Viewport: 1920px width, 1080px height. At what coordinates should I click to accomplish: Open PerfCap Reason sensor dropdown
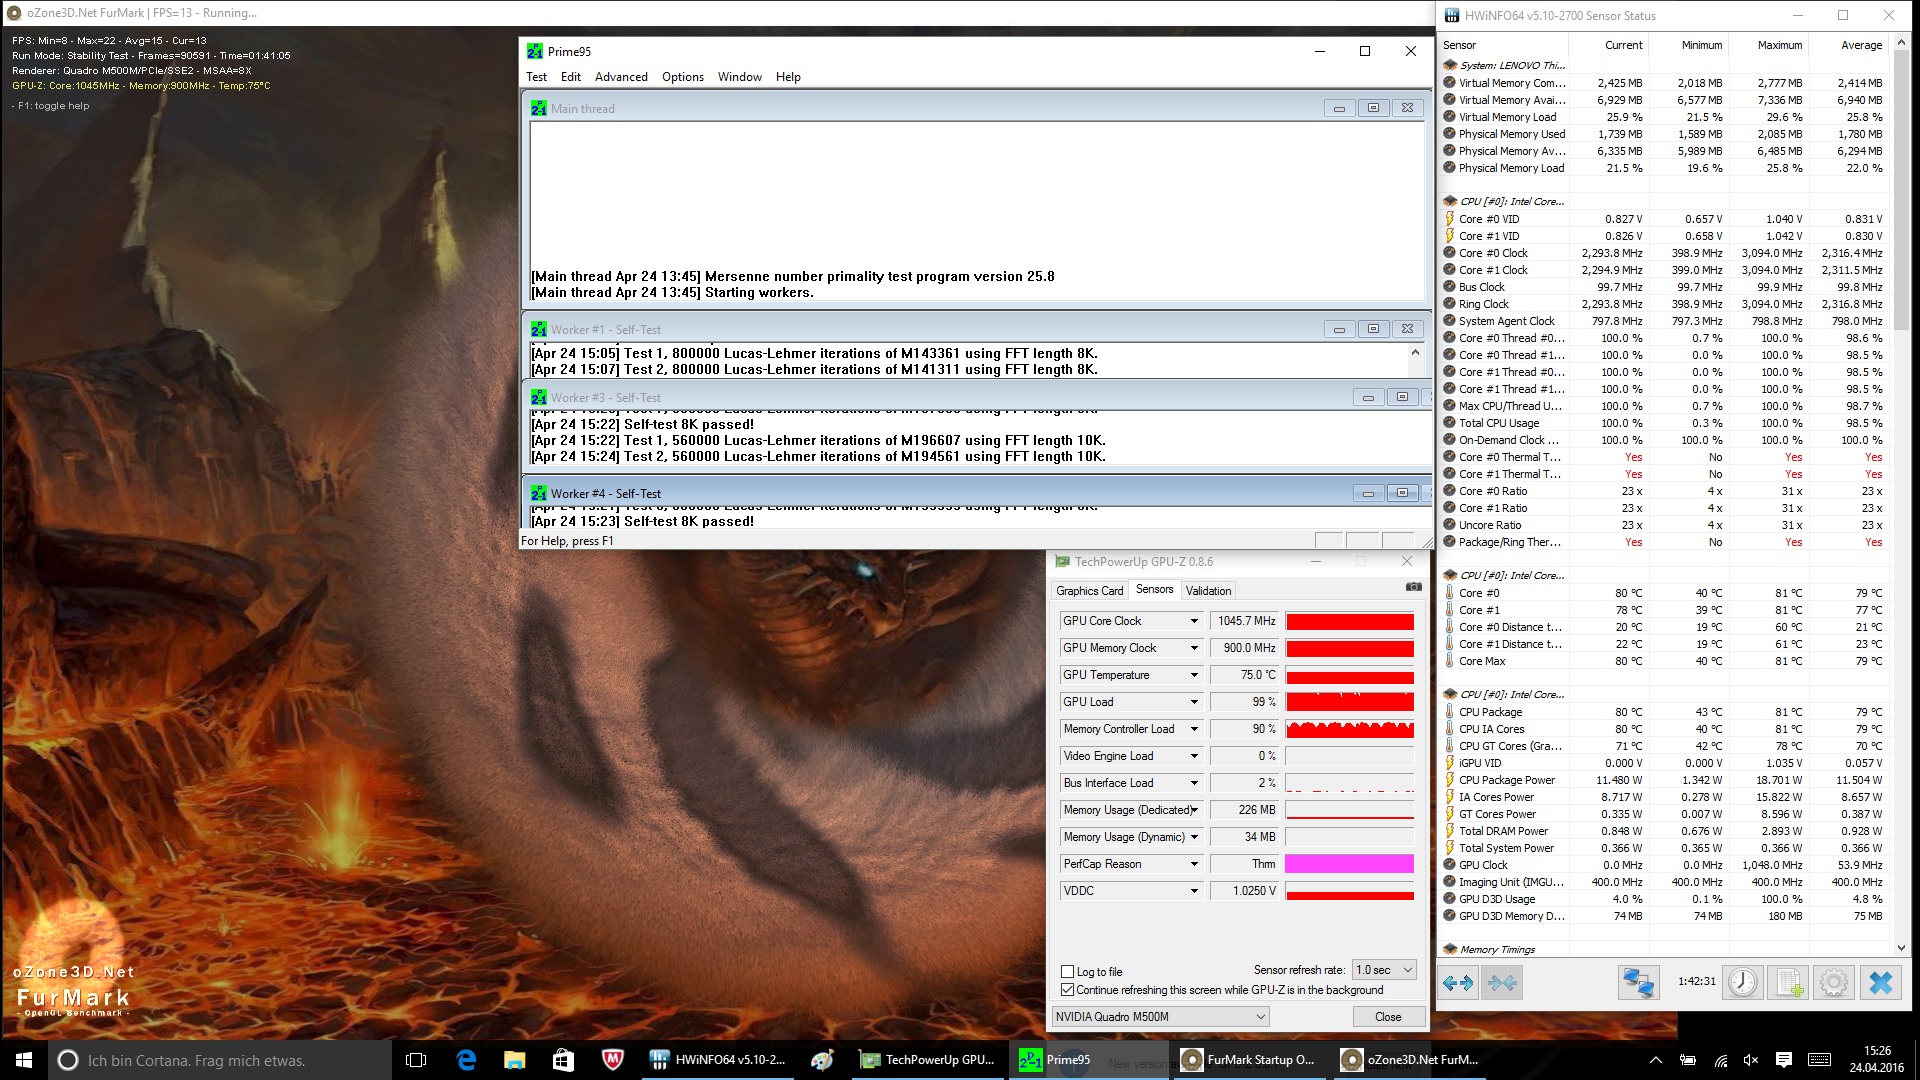pyautogui.click(x=1193, y=864)
